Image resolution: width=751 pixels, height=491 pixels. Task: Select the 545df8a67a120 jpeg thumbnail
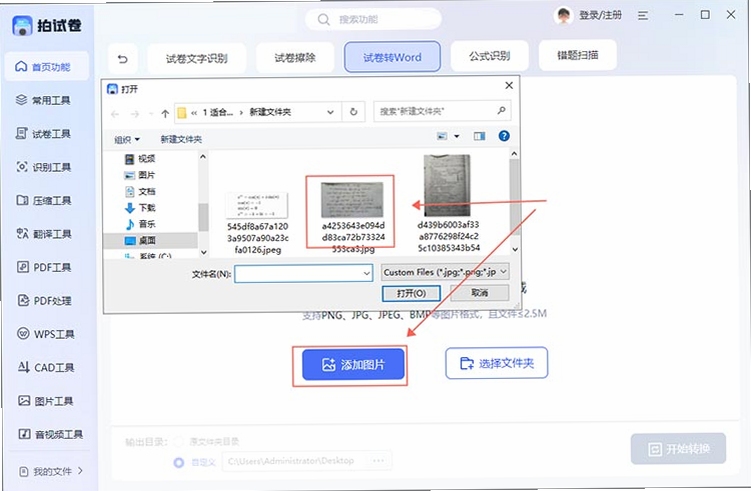(257, 205)
